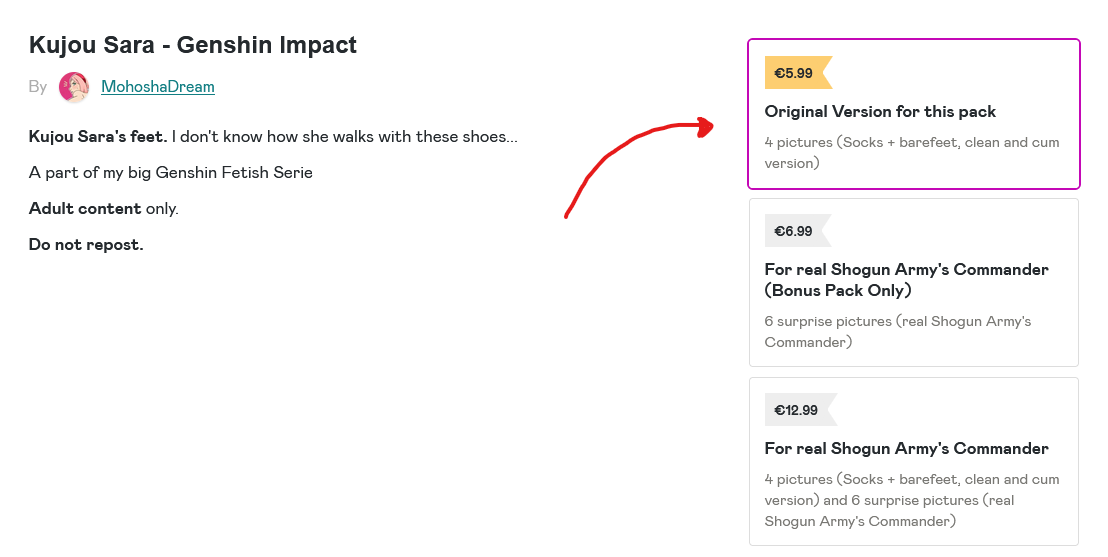
Task: Click the €6.99 price badge
Action: point(795,231)
